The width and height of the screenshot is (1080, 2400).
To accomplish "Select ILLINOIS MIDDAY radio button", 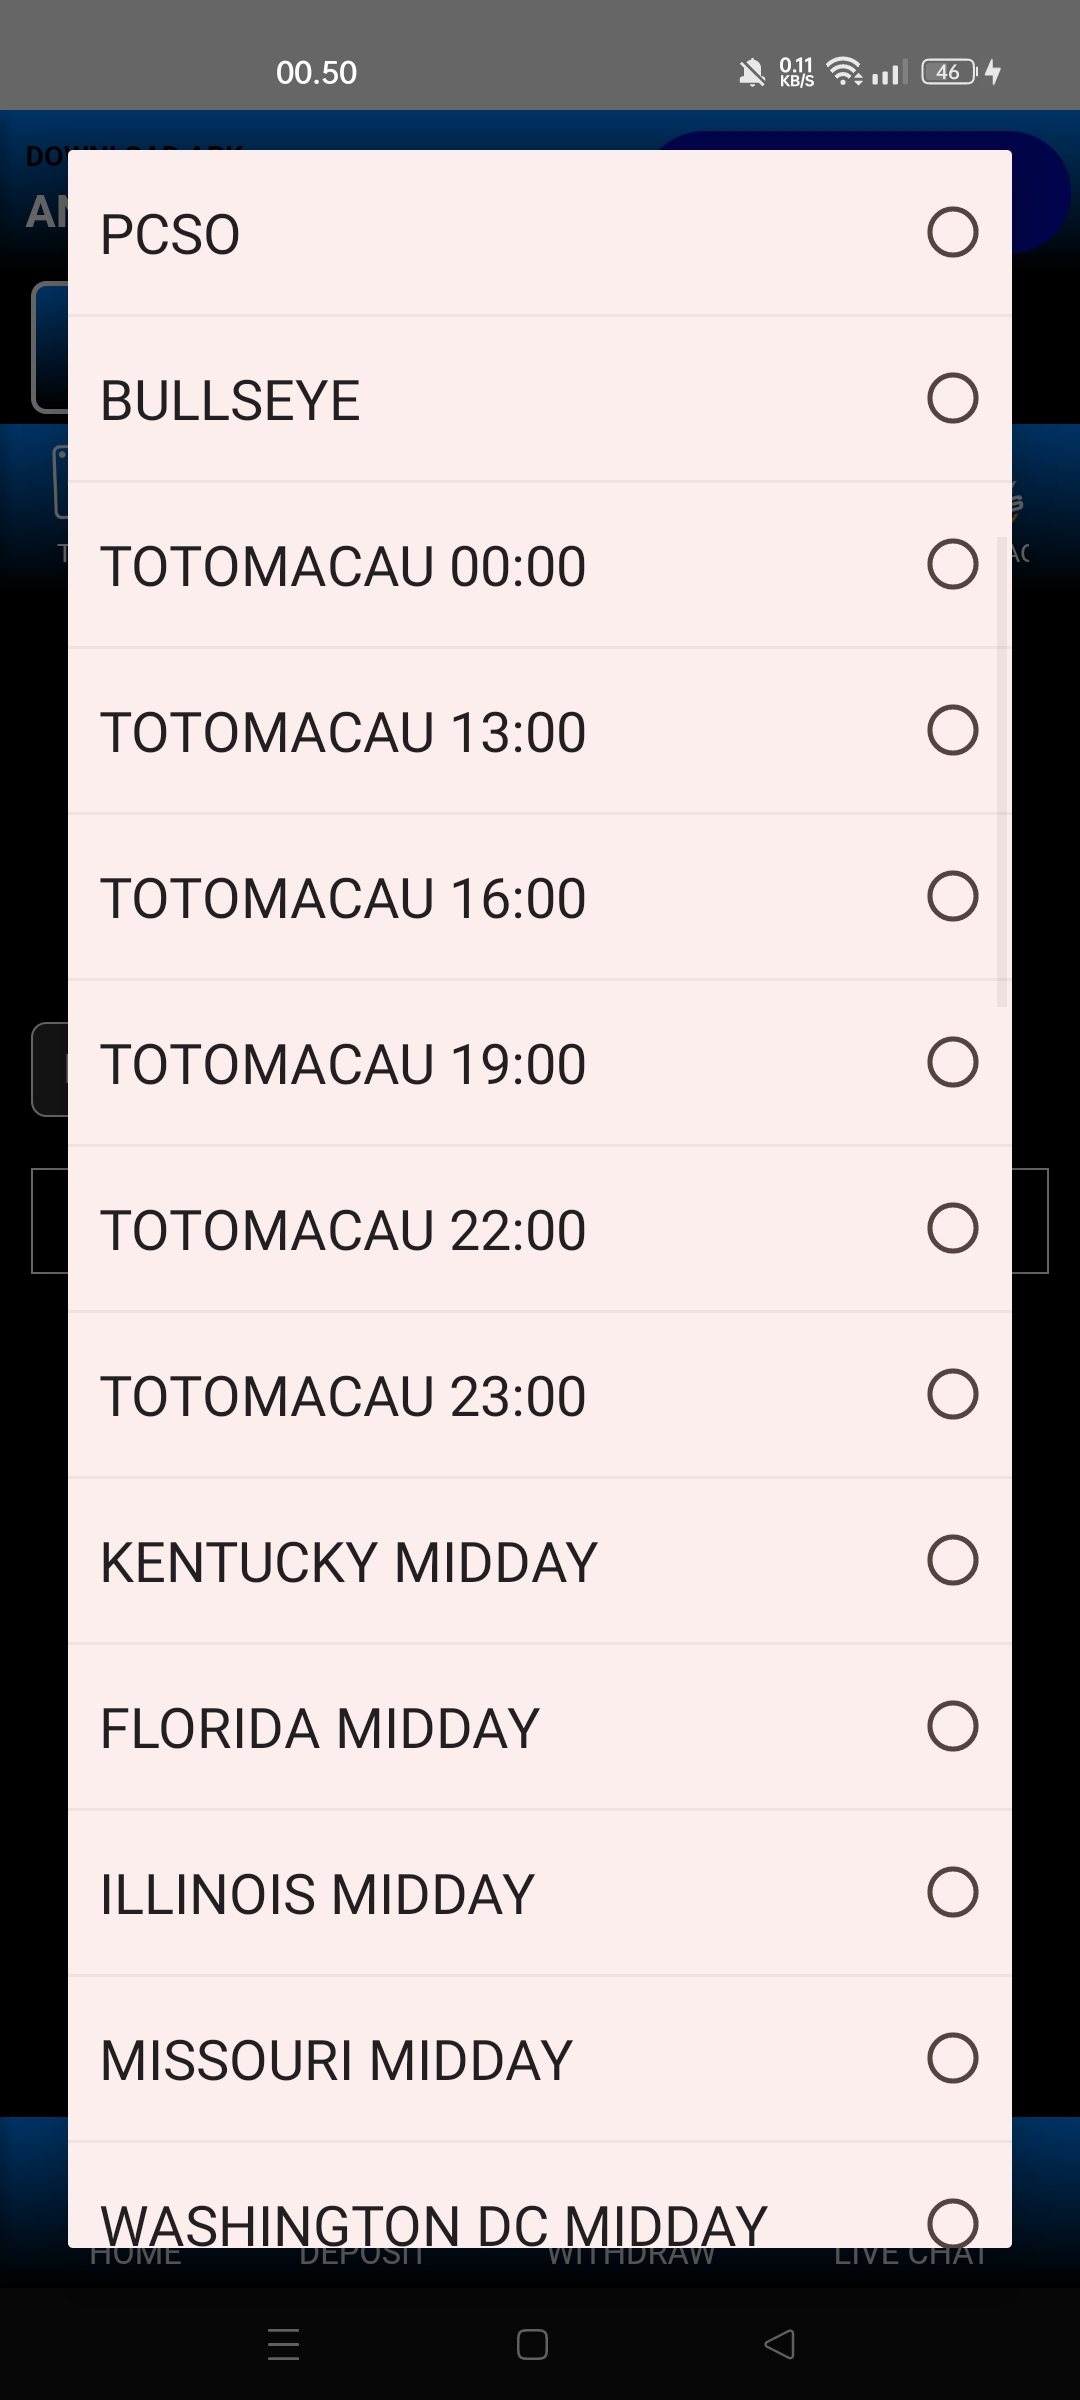I will [952, 1893].
